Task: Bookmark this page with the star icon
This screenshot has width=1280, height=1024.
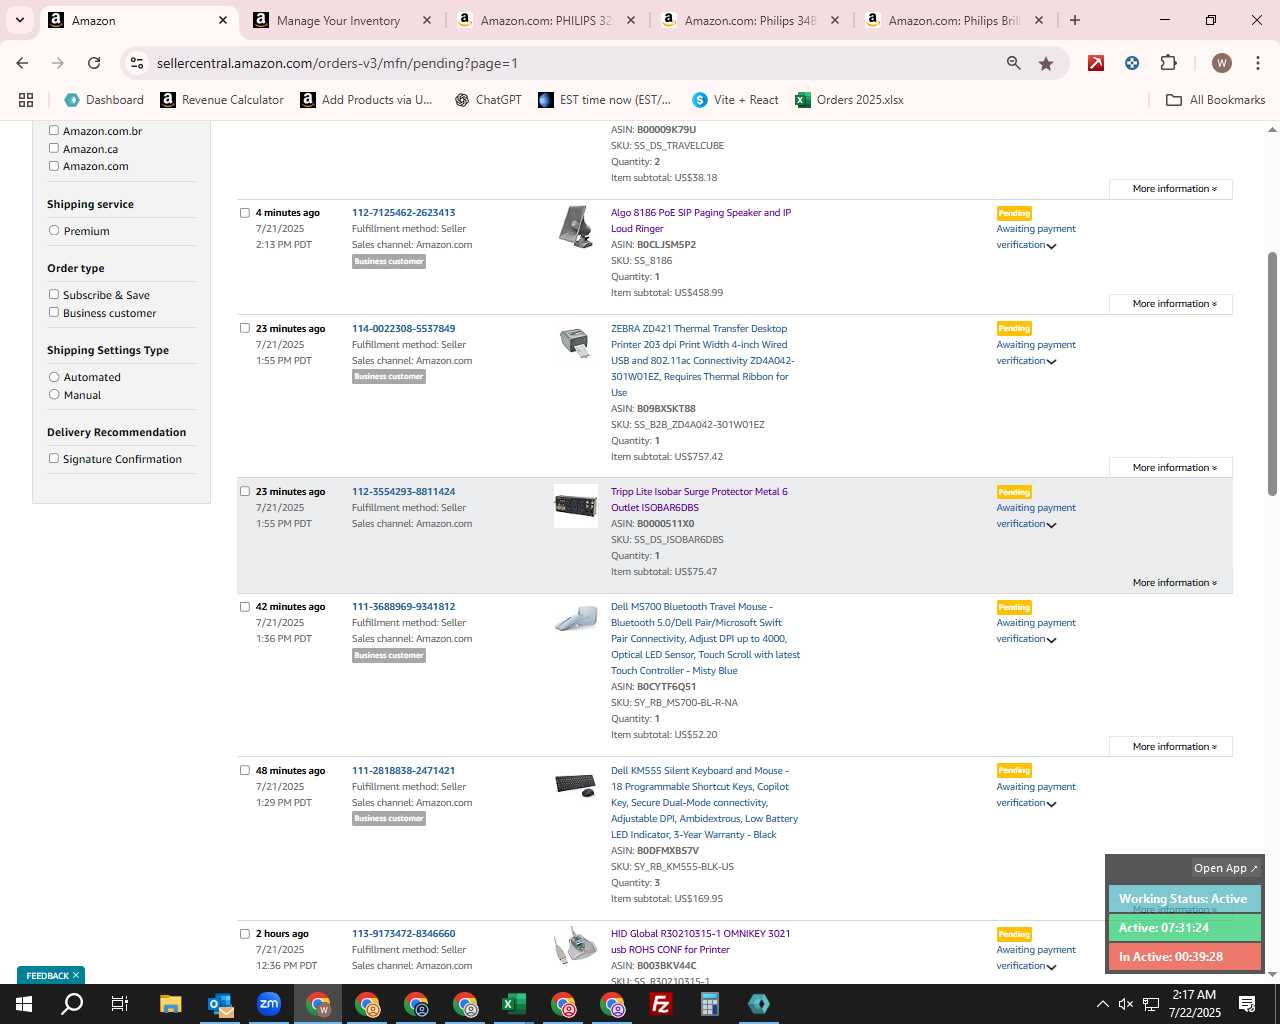Action: [1046, 63]
